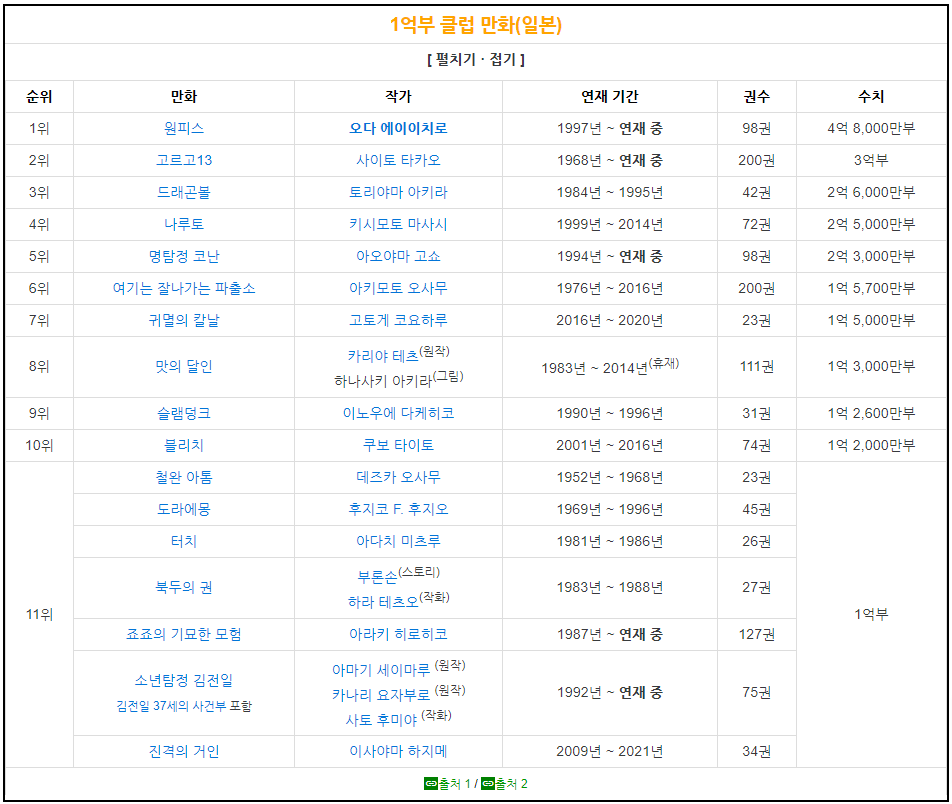Go to the 슬램덩크 page
This screenshot has height=804, width=952.
(184, 414)
